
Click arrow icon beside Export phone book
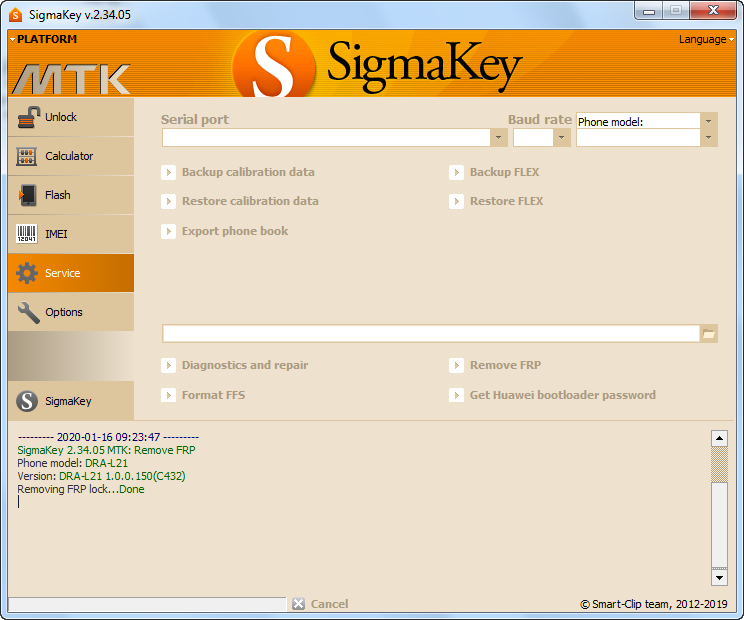click(x=168, y=231)
